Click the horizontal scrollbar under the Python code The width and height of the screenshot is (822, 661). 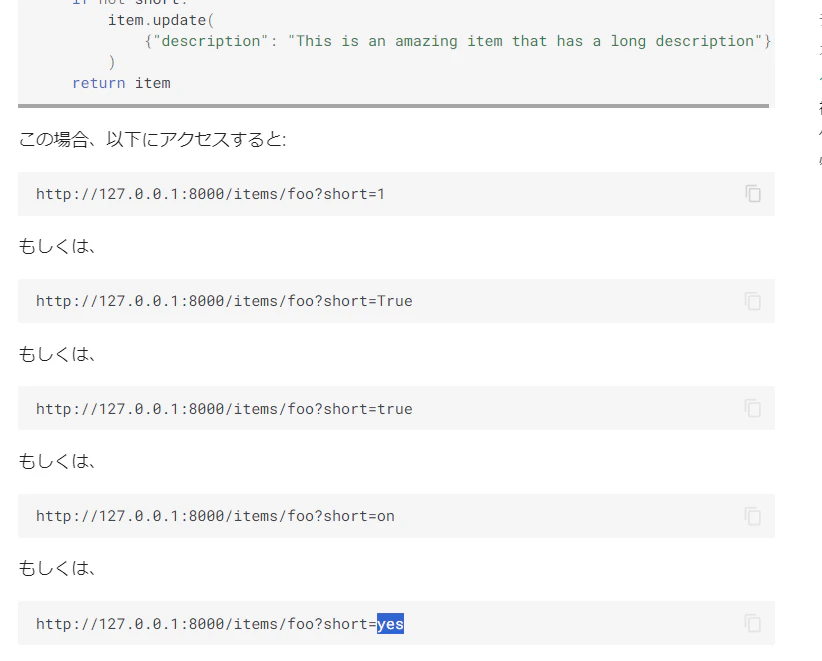[x=393, y=106]
